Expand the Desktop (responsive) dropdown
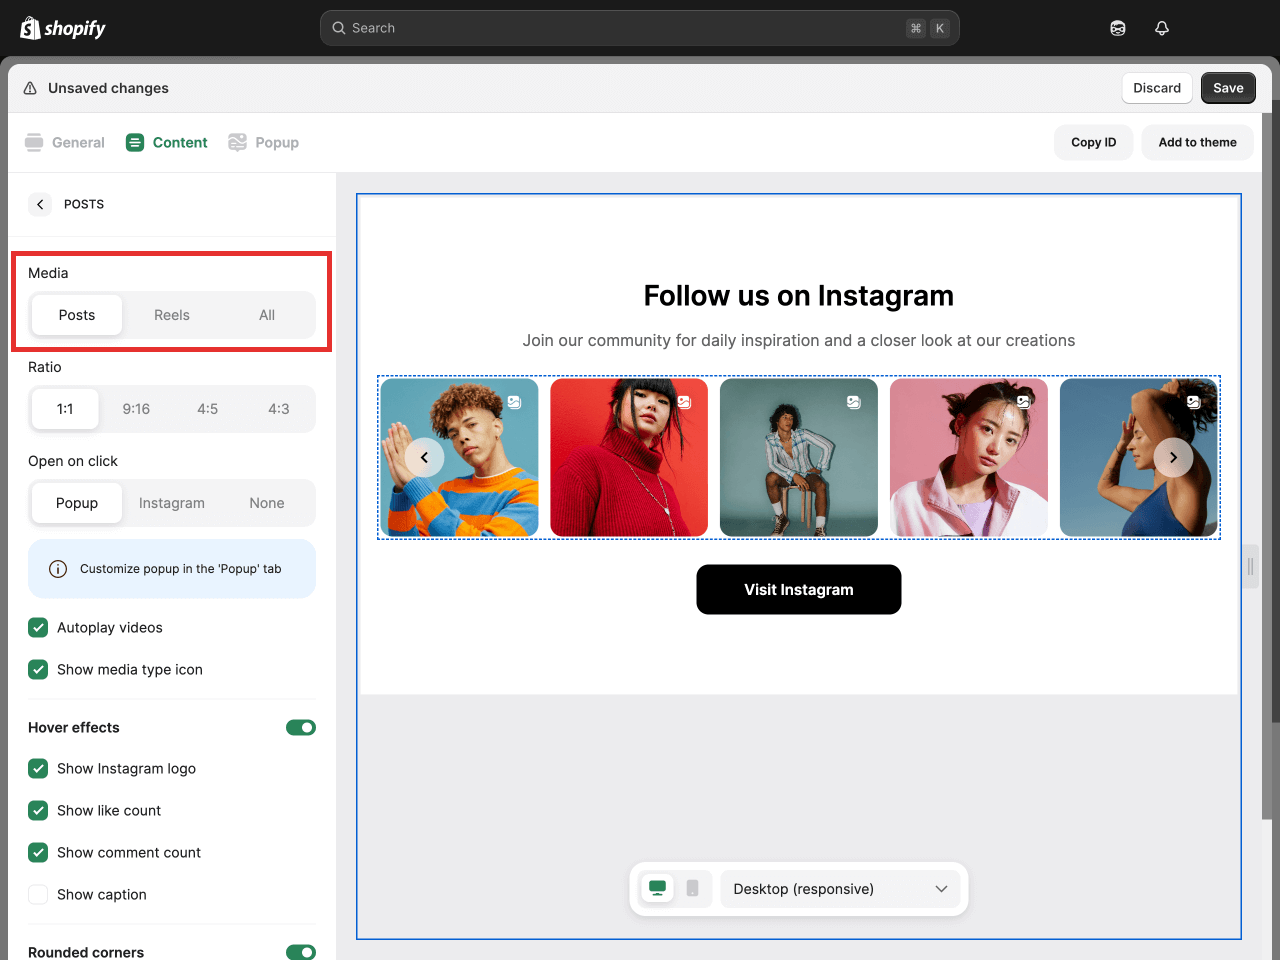This screenshot has height=960, width=1280. 840,889
